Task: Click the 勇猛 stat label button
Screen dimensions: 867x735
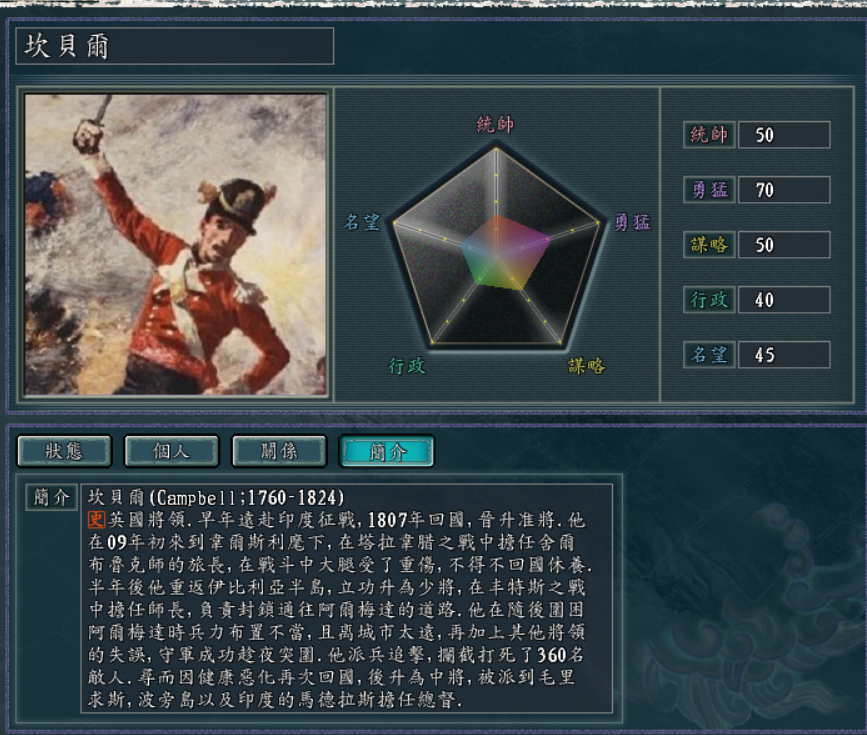Action: (x=709, y=190)
